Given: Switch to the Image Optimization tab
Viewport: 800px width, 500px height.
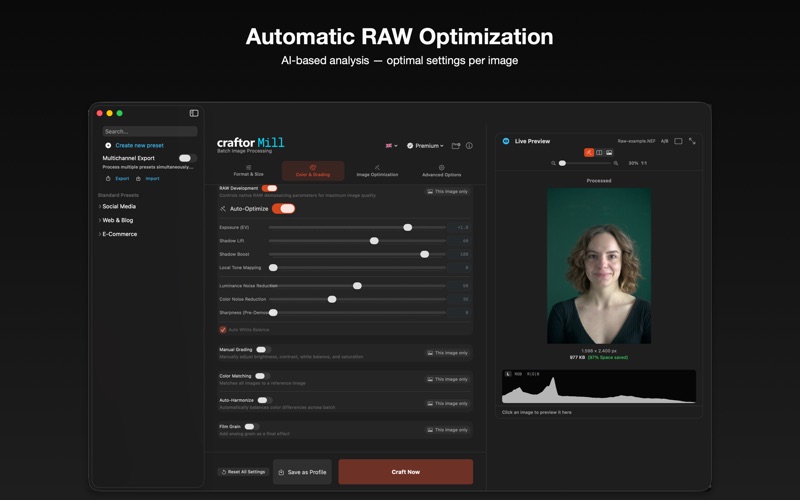Looking at the screenshot, I should click(x=377, y=171).
